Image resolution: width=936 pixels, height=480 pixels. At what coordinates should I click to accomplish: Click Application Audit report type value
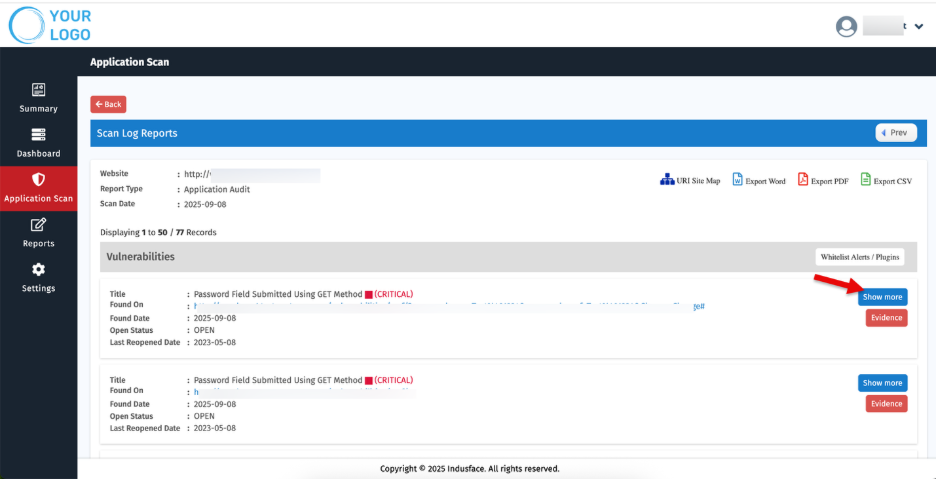tap(217, 189)
